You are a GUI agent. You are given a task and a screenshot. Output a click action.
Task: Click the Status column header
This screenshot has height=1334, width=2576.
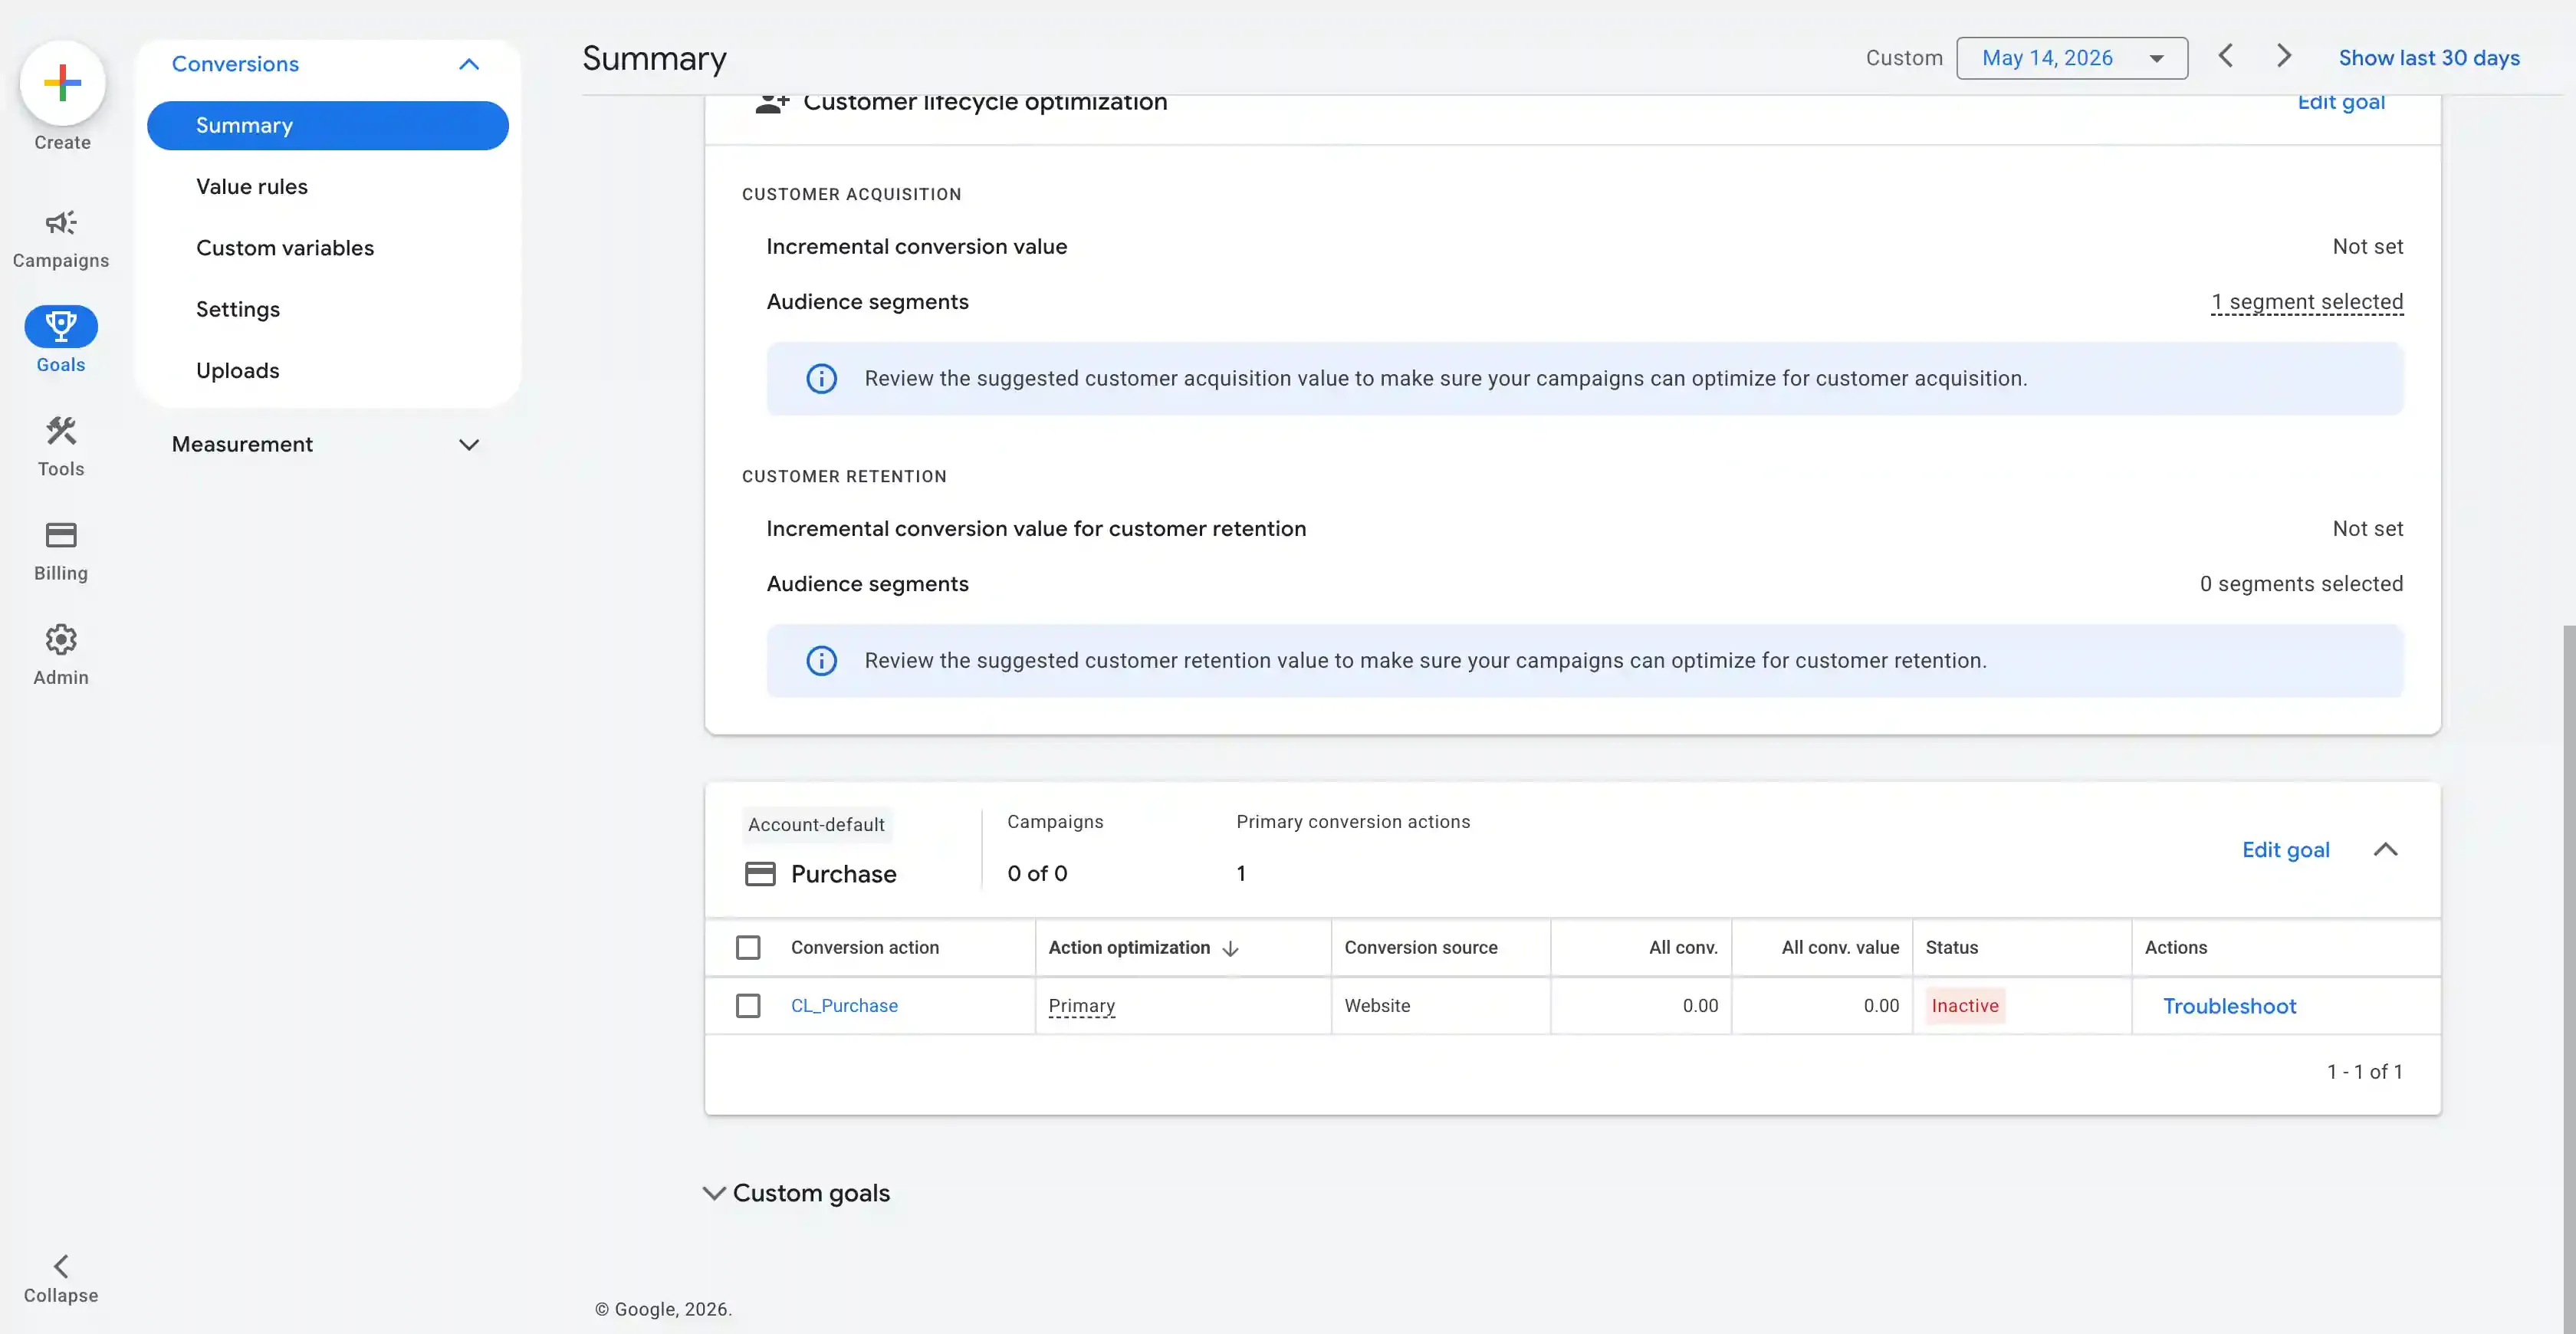coord(1952,948)
